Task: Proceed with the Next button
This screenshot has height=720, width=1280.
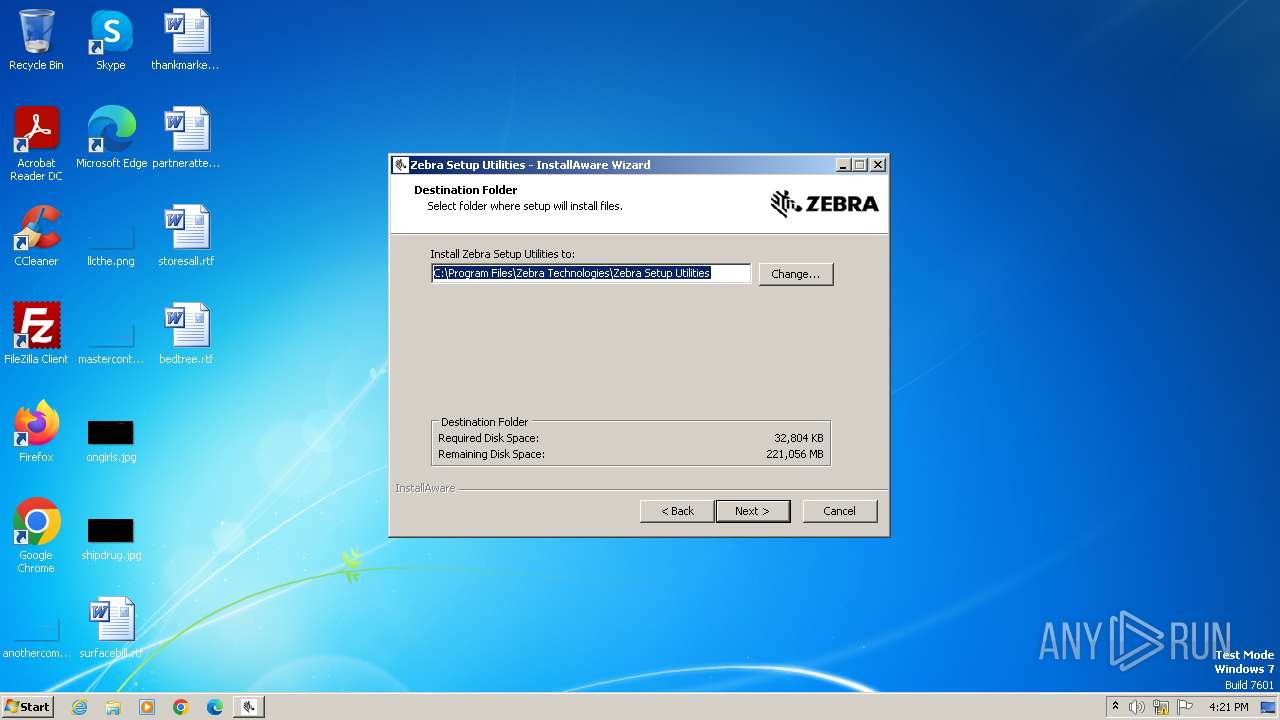Action: click(753, 511)
